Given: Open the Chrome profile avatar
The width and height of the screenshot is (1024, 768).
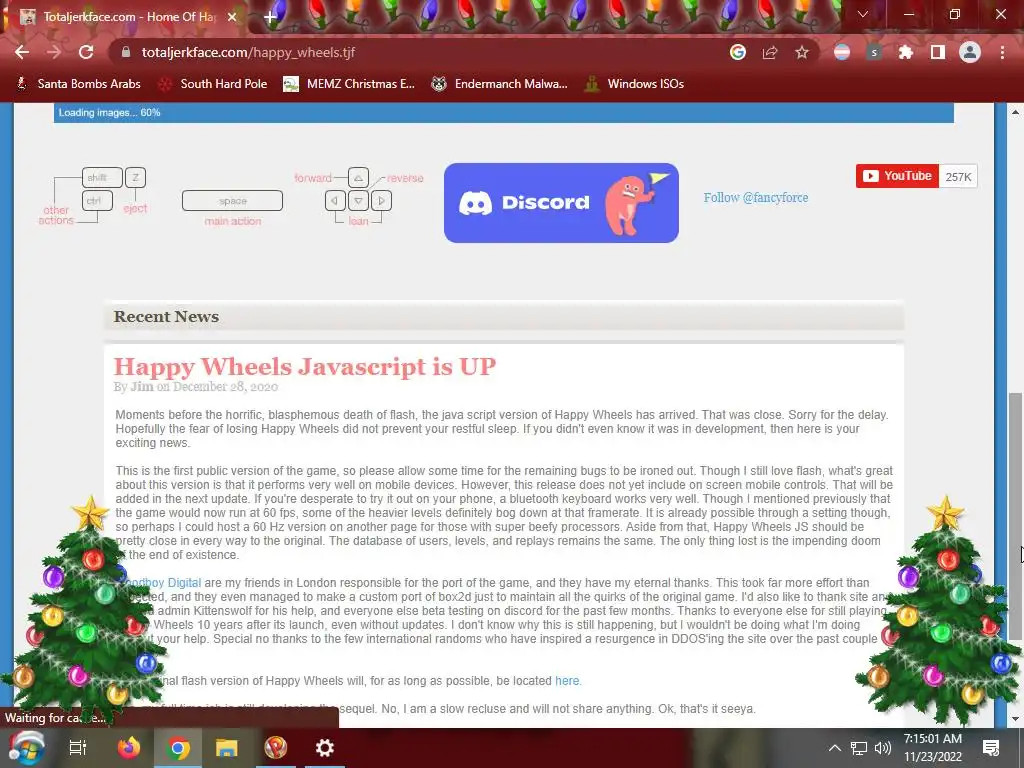Looking at the screenshot, I should click(x=970, y=52).
